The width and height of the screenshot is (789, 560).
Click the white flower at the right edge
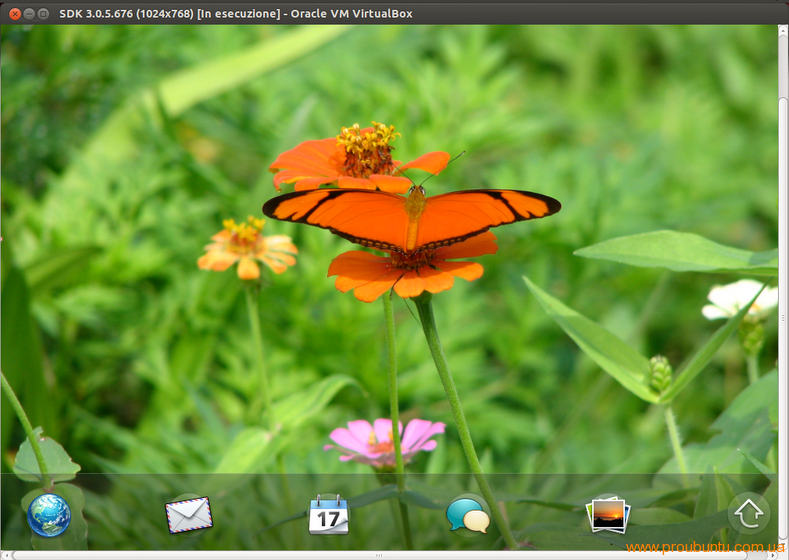click(738, 299)
